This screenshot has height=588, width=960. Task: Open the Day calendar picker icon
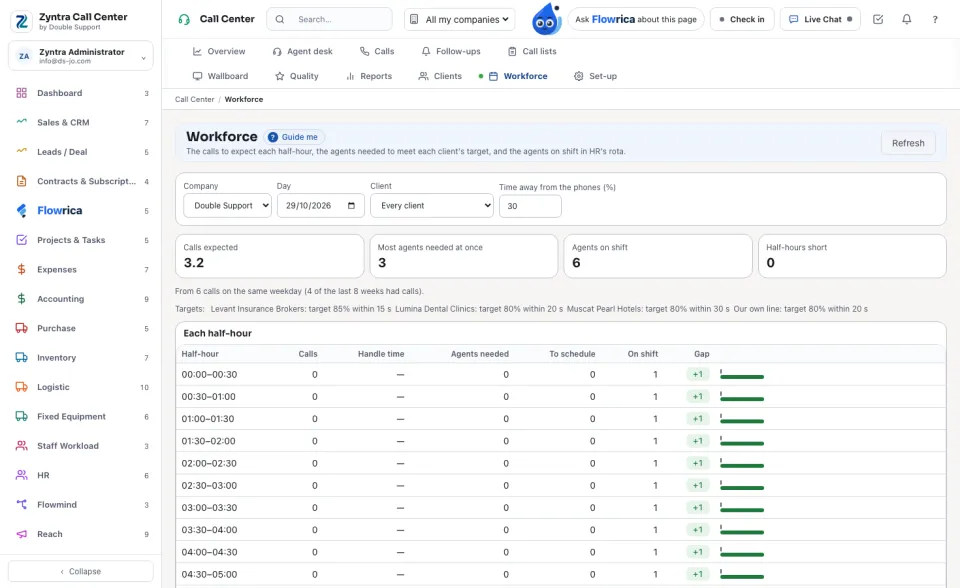(x=351, y=206)
